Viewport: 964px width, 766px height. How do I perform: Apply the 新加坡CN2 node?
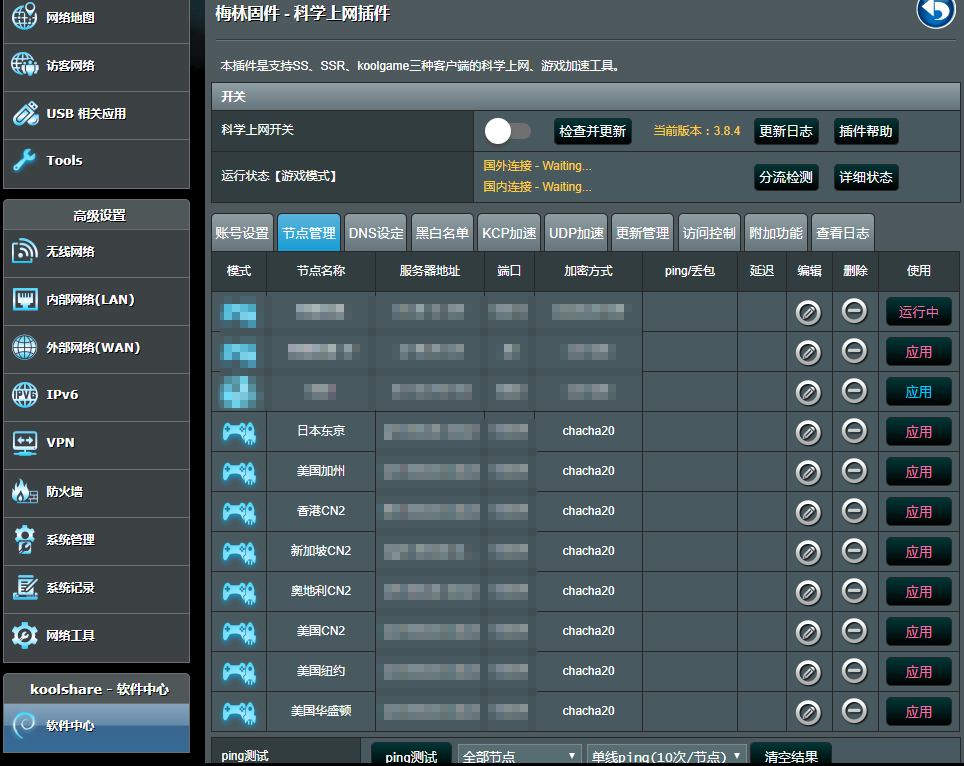pos(919,552)
